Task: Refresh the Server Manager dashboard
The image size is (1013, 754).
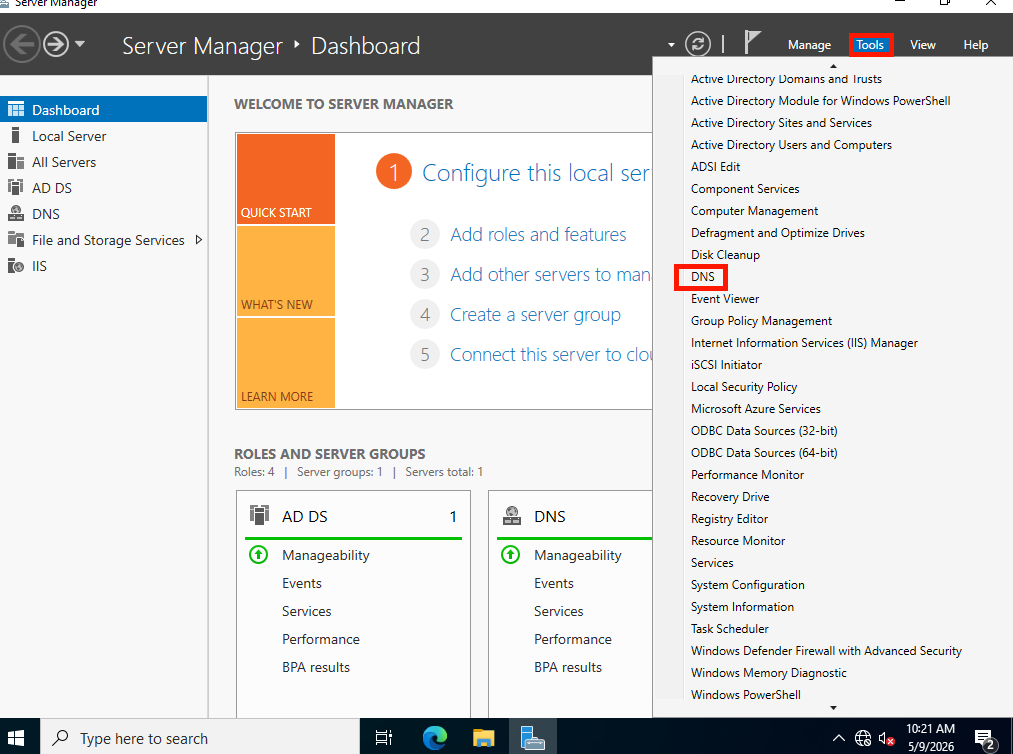Action: [698, 44]
